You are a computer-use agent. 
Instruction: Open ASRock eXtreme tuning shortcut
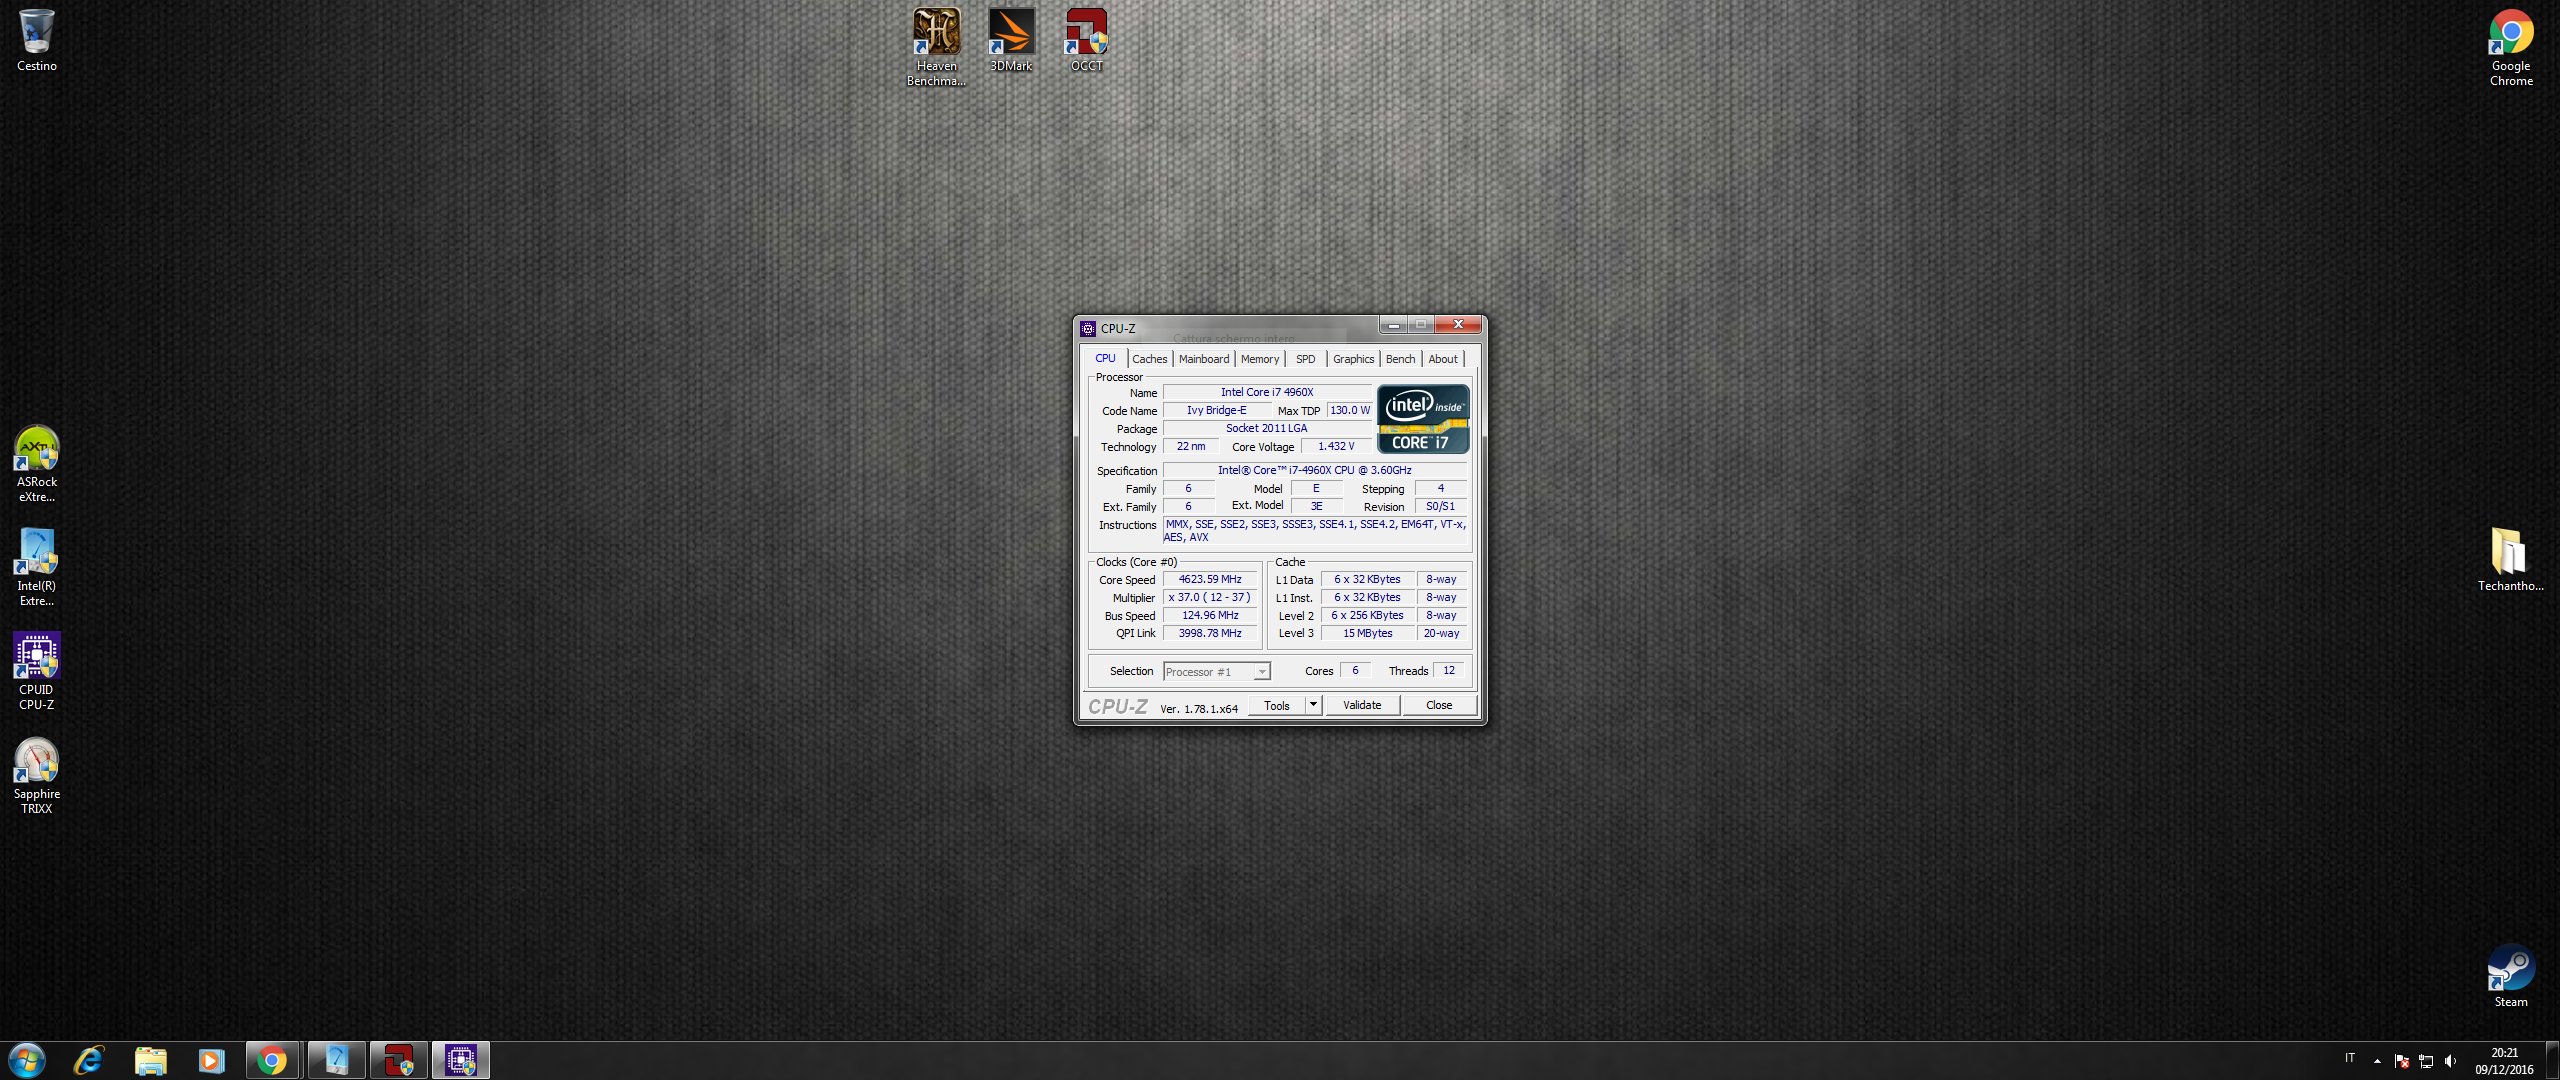point(36,463)
